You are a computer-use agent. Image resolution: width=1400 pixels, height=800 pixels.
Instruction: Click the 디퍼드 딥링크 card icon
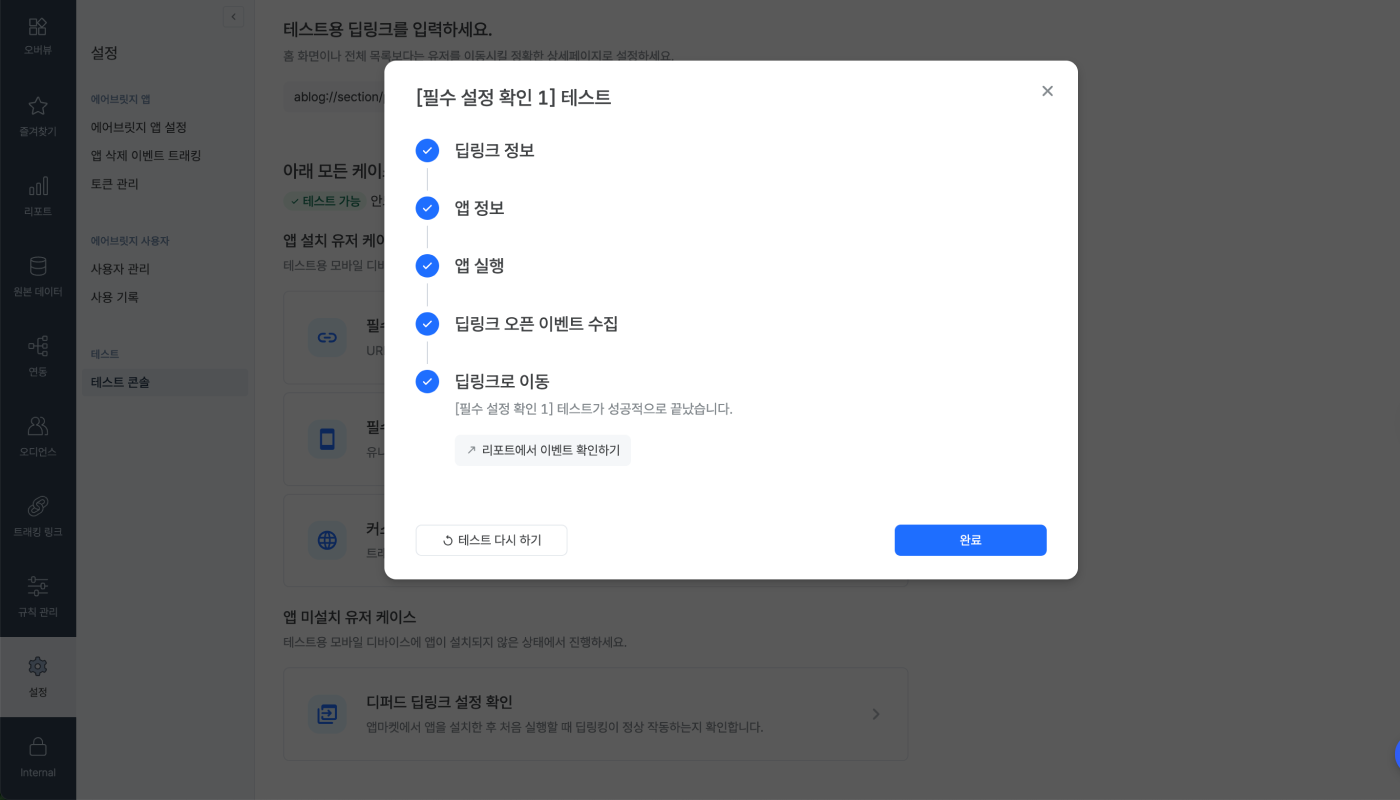click(327, 714)
